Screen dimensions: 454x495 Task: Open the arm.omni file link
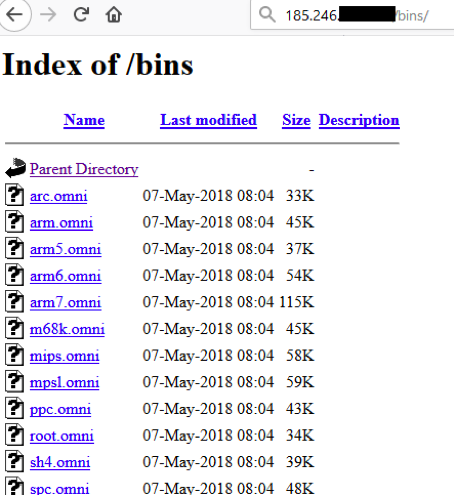pos(61,223)
